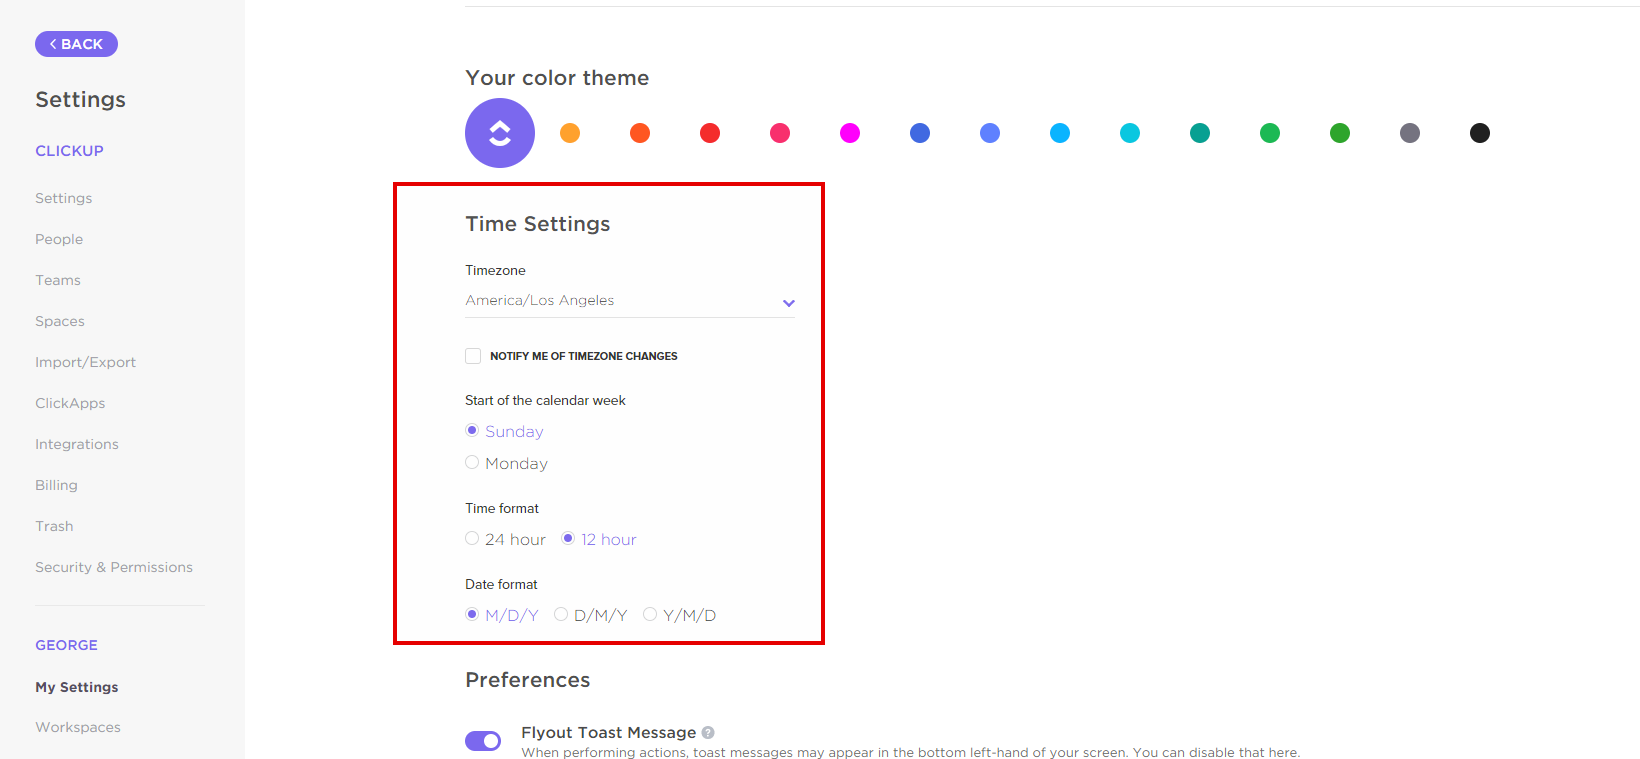Set calendar week start to Monday
The image size is (1640, 759).
[x=472, y=463]
